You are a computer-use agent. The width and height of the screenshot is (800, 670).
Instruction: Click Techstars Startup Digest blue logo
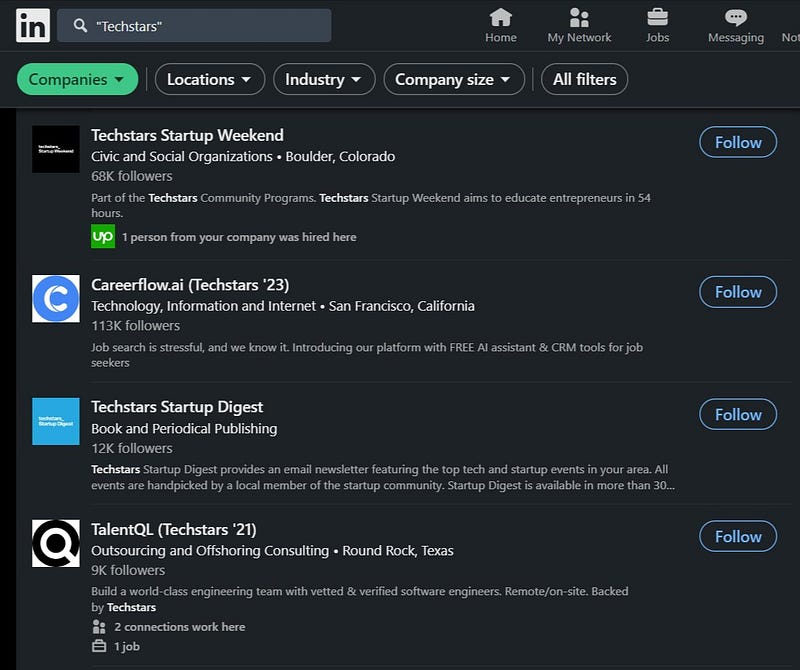click(x=56, y=421)
